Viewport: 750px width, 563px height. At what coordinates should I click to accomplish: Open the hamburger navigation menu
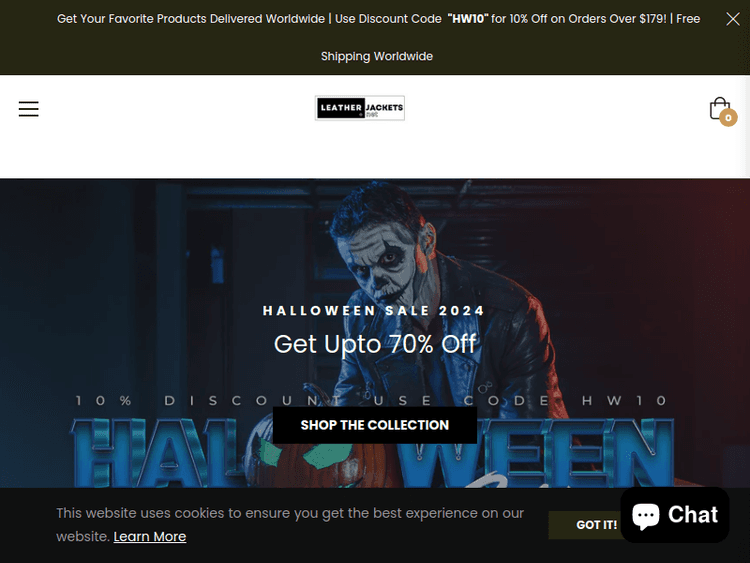(x=29, y=109)
